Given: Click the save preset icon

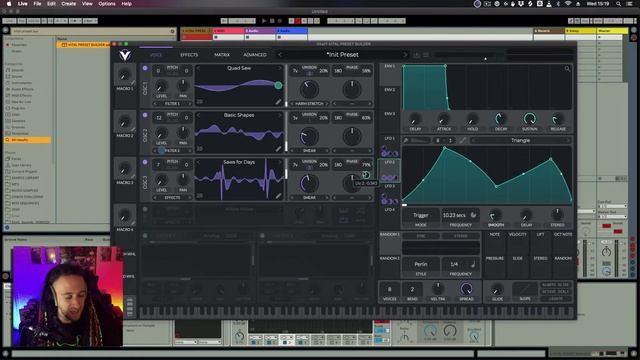Looking at the screenshot, I should pos(416,55).
